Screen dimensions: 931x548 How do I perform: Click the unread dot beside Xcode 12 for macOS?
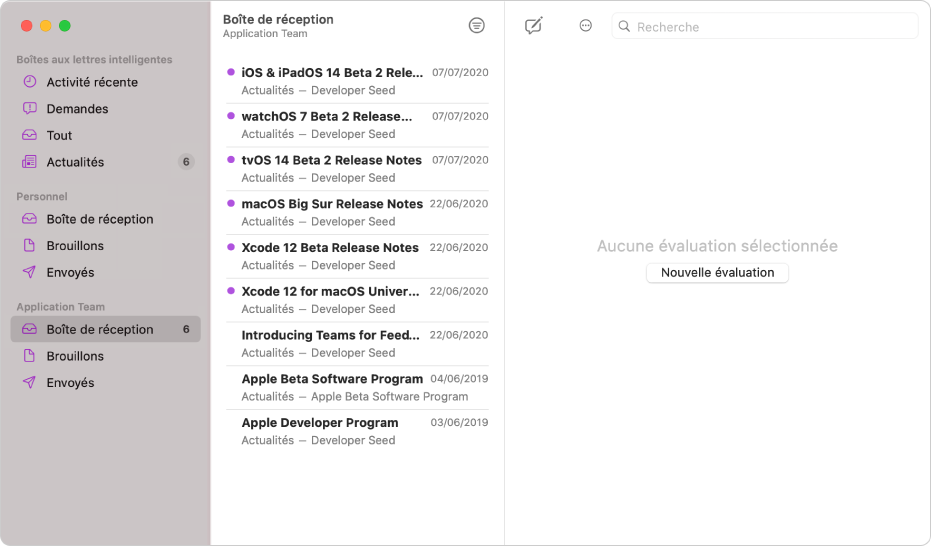pos(231,291)
